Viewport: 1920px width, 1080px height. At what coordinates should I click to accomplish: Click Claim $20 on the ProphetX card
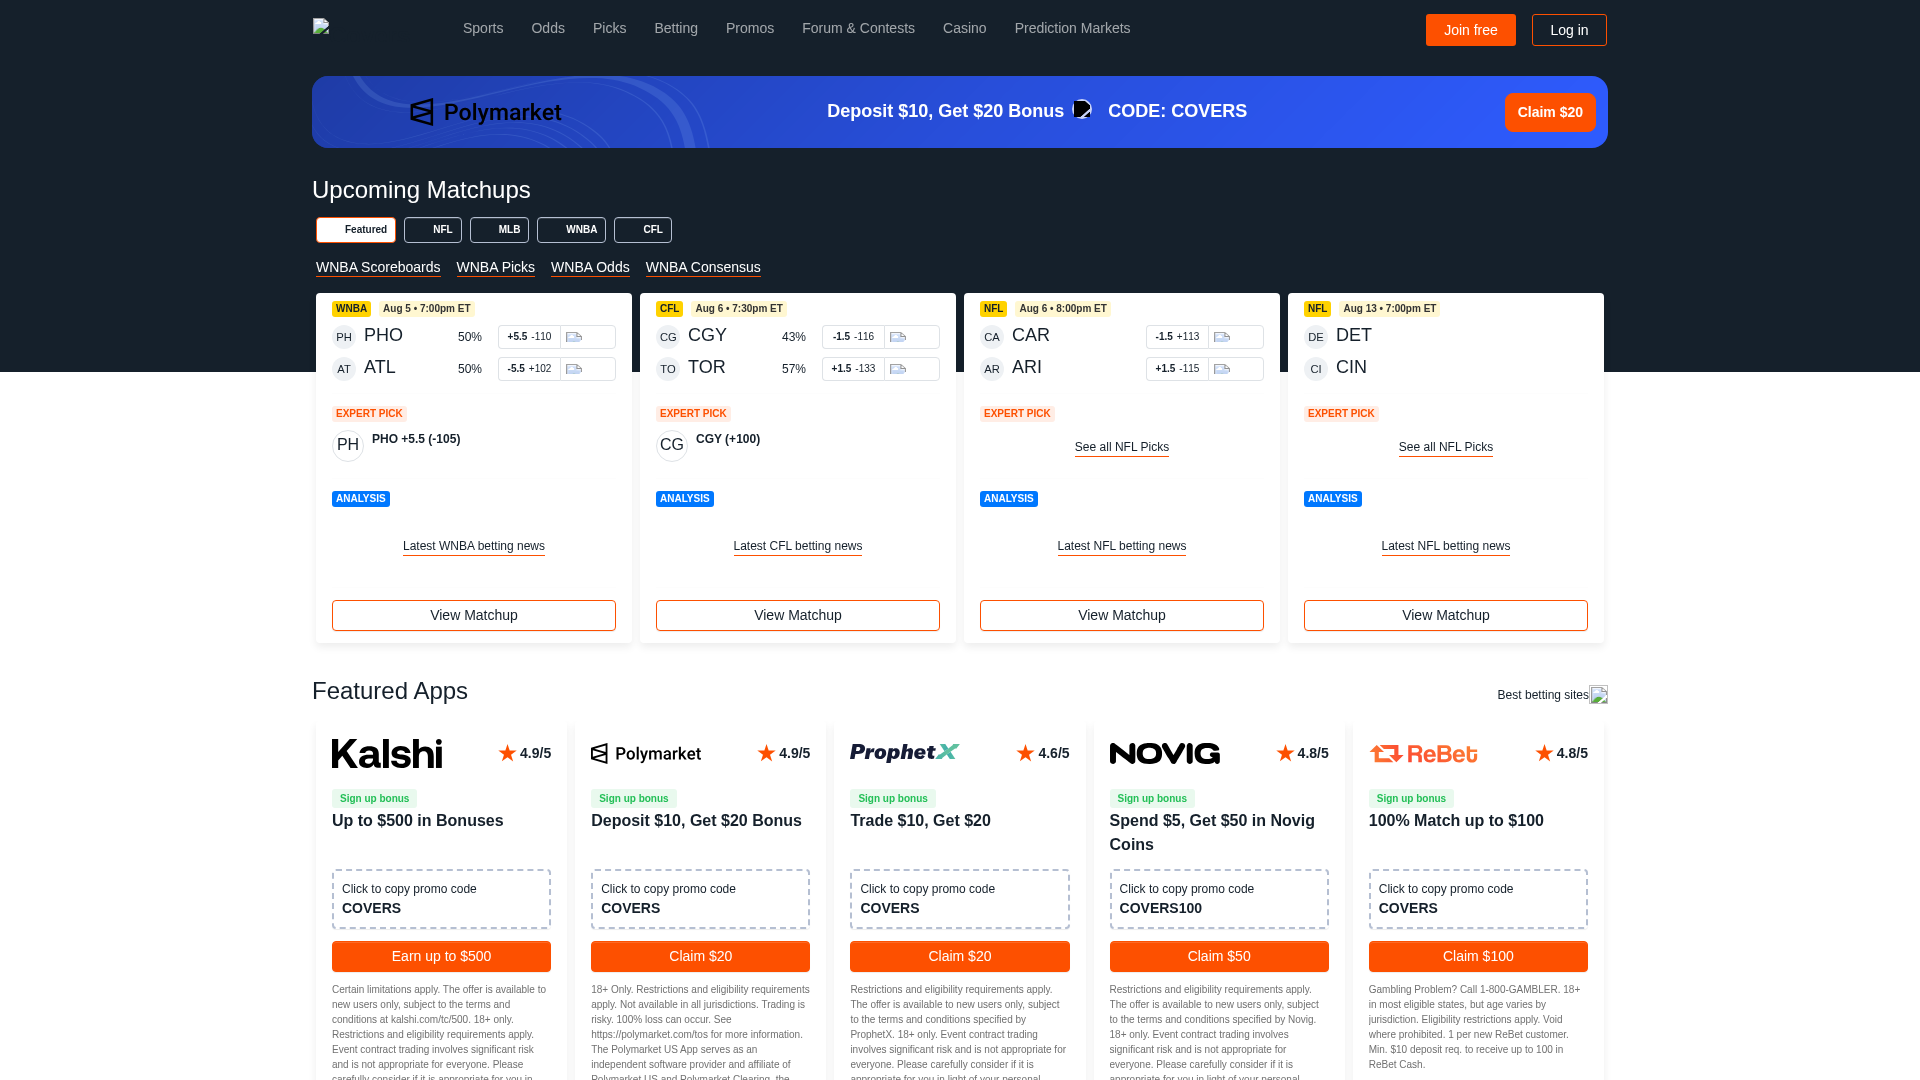pos(960,956)
